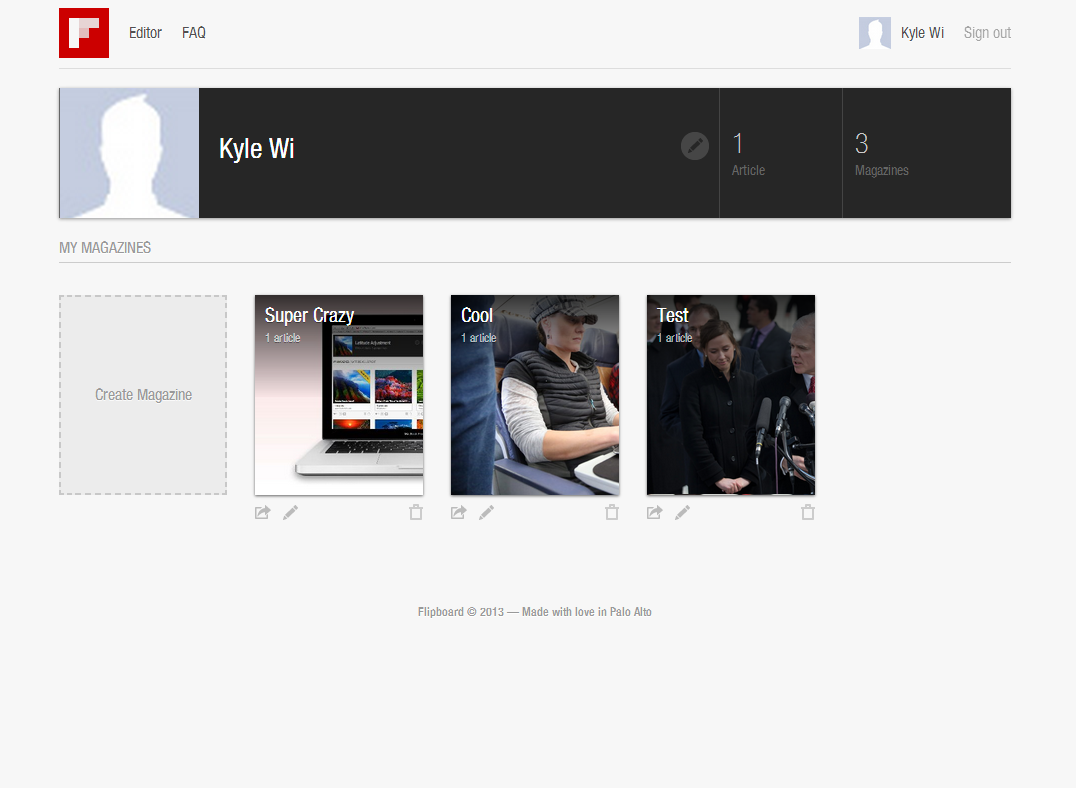The image size is (1076, 788).
Task: Delete the Cool magazine
Action: point(612,512)
